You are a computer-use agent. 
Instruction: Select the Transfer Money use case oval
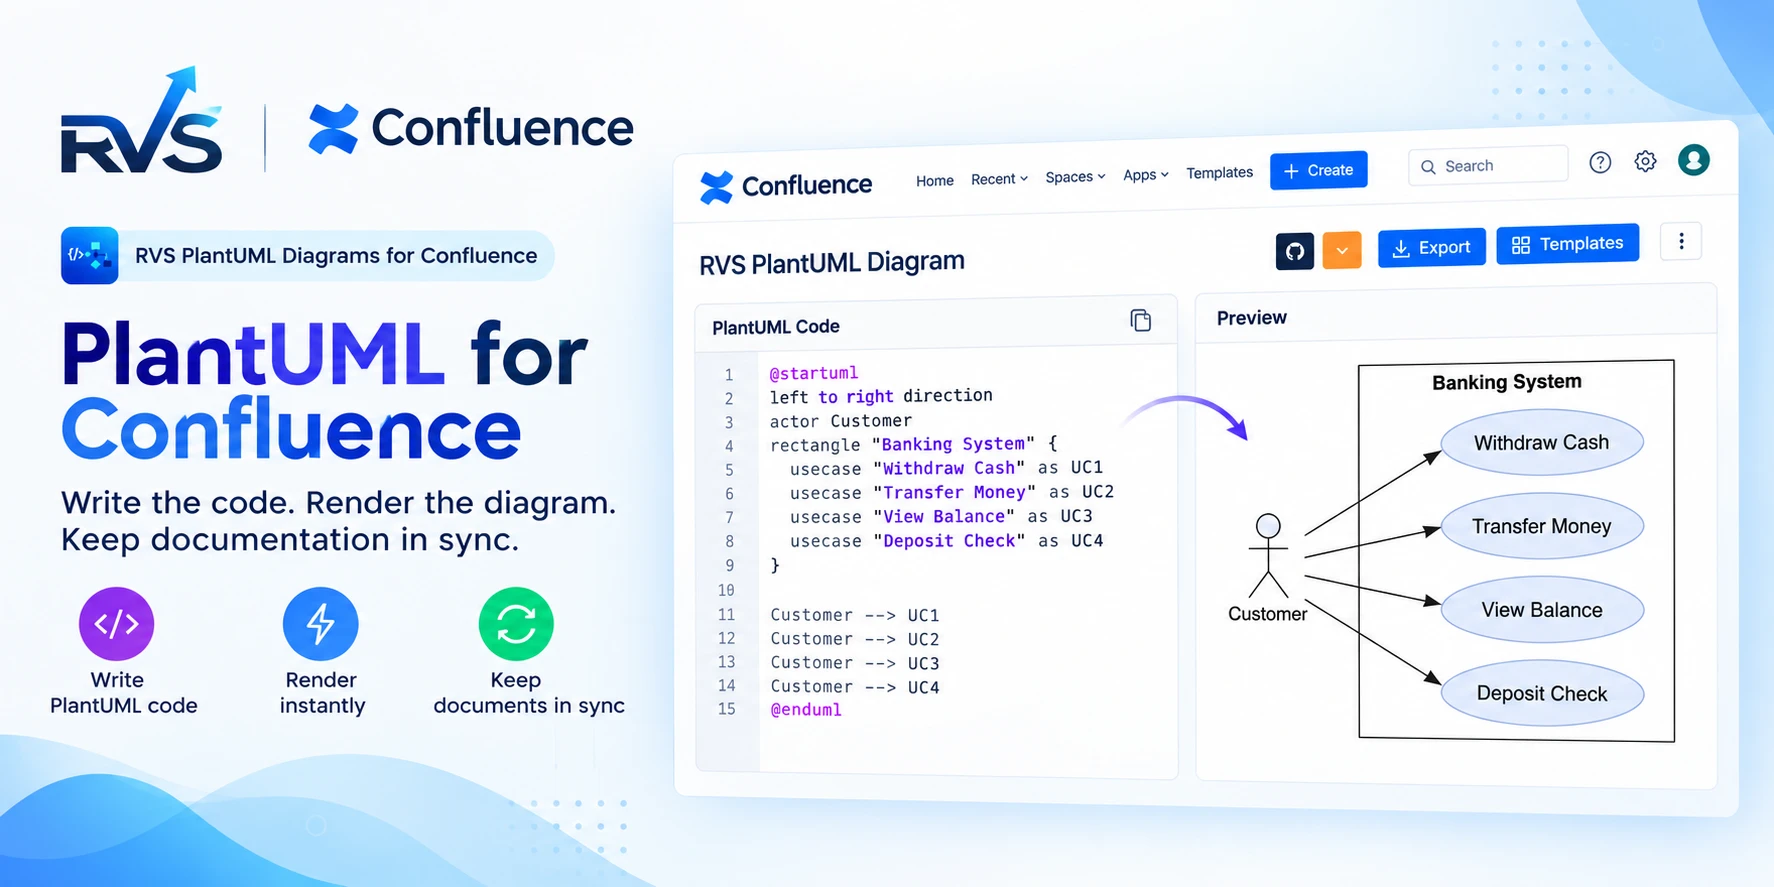click(x=1541, y=527)
